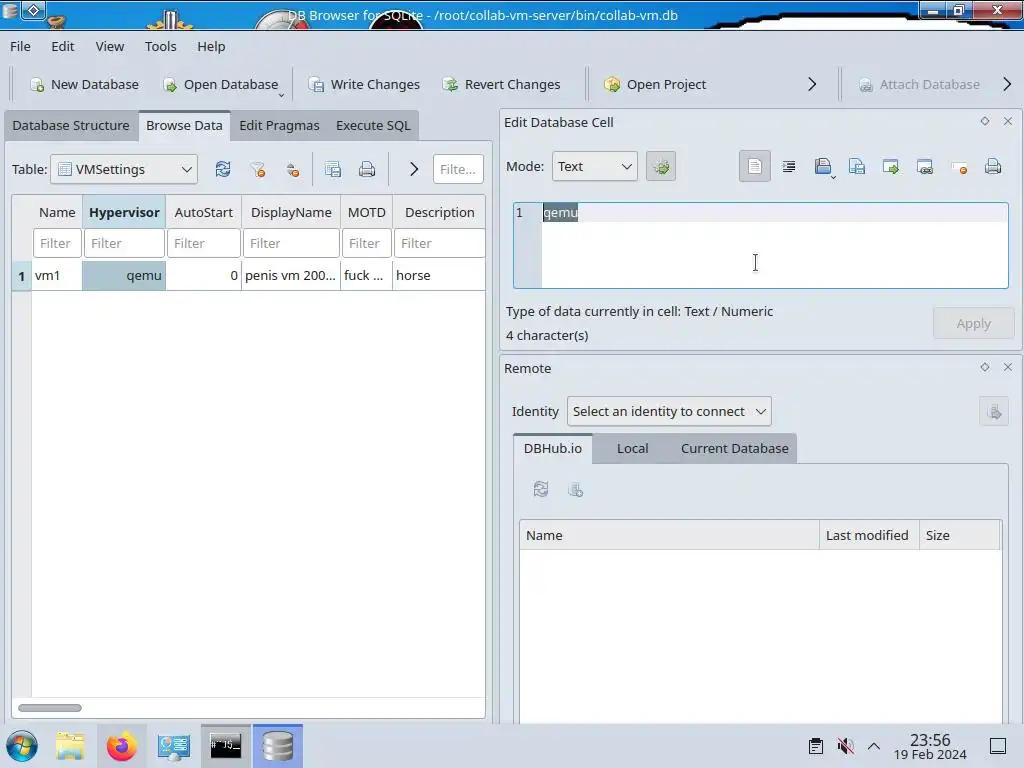
Task: Select row header number 1
Action: [x=22, y=276]
